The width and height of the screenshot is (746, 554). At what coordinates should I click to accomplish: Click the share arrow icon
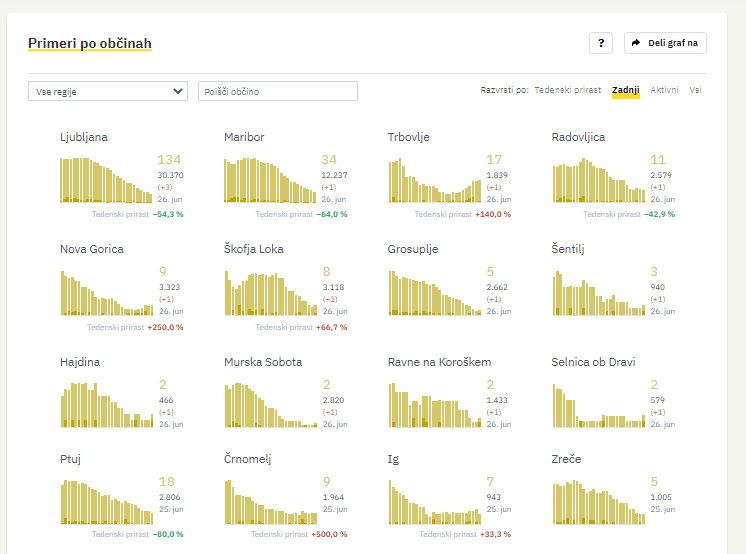tap(636, 43)
